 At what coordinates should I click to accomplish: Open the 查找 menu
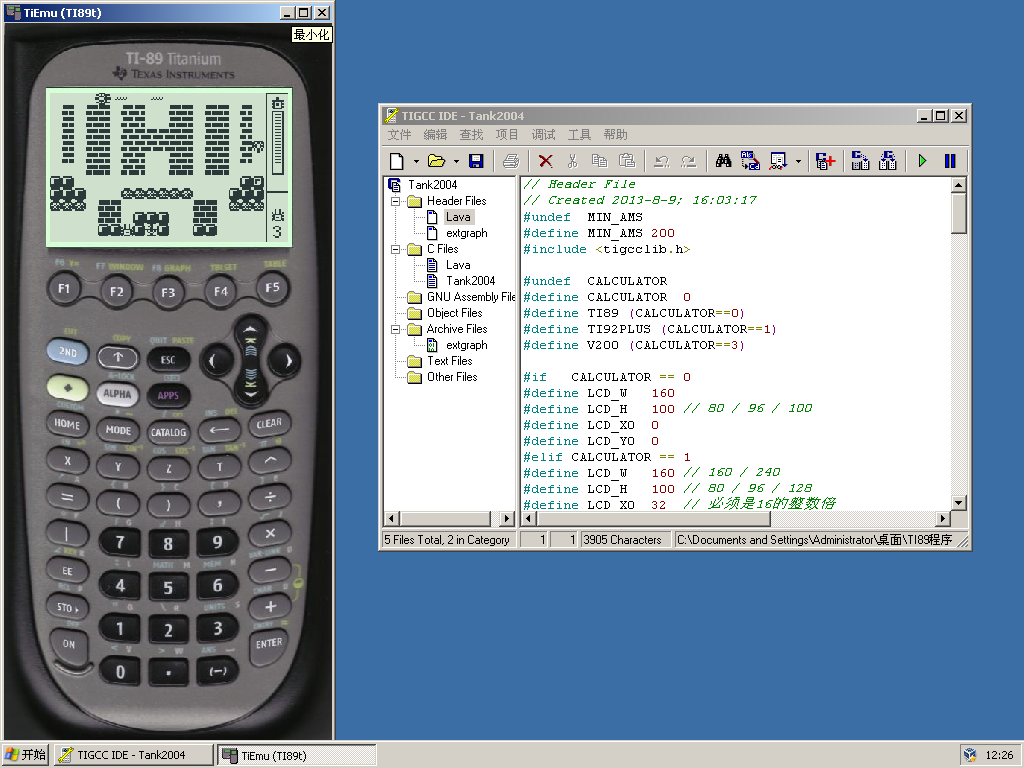(471, 135)
